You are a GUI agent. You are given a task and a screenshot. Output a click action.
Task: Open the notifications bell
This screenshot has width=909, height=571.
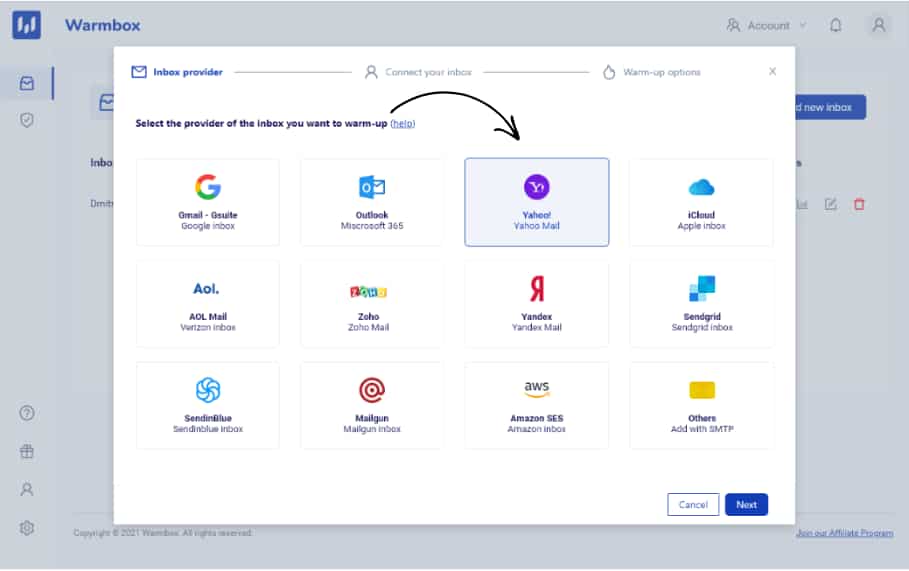[x=836, y=26]
